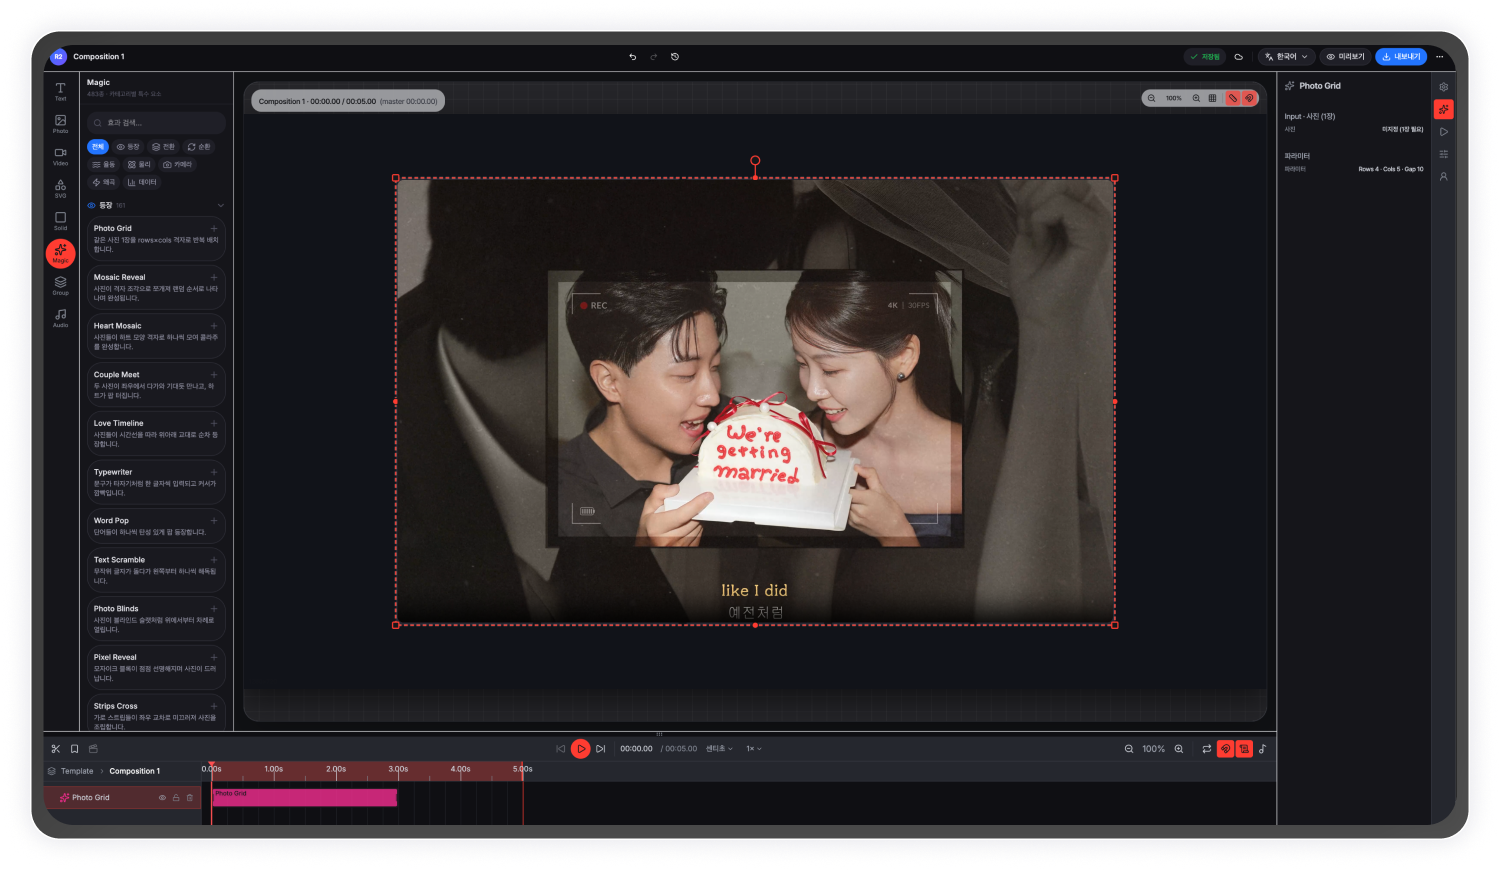Toggle the canvas grid overlay icon
Screen dimensions: 1500x870
[1212, 98]
